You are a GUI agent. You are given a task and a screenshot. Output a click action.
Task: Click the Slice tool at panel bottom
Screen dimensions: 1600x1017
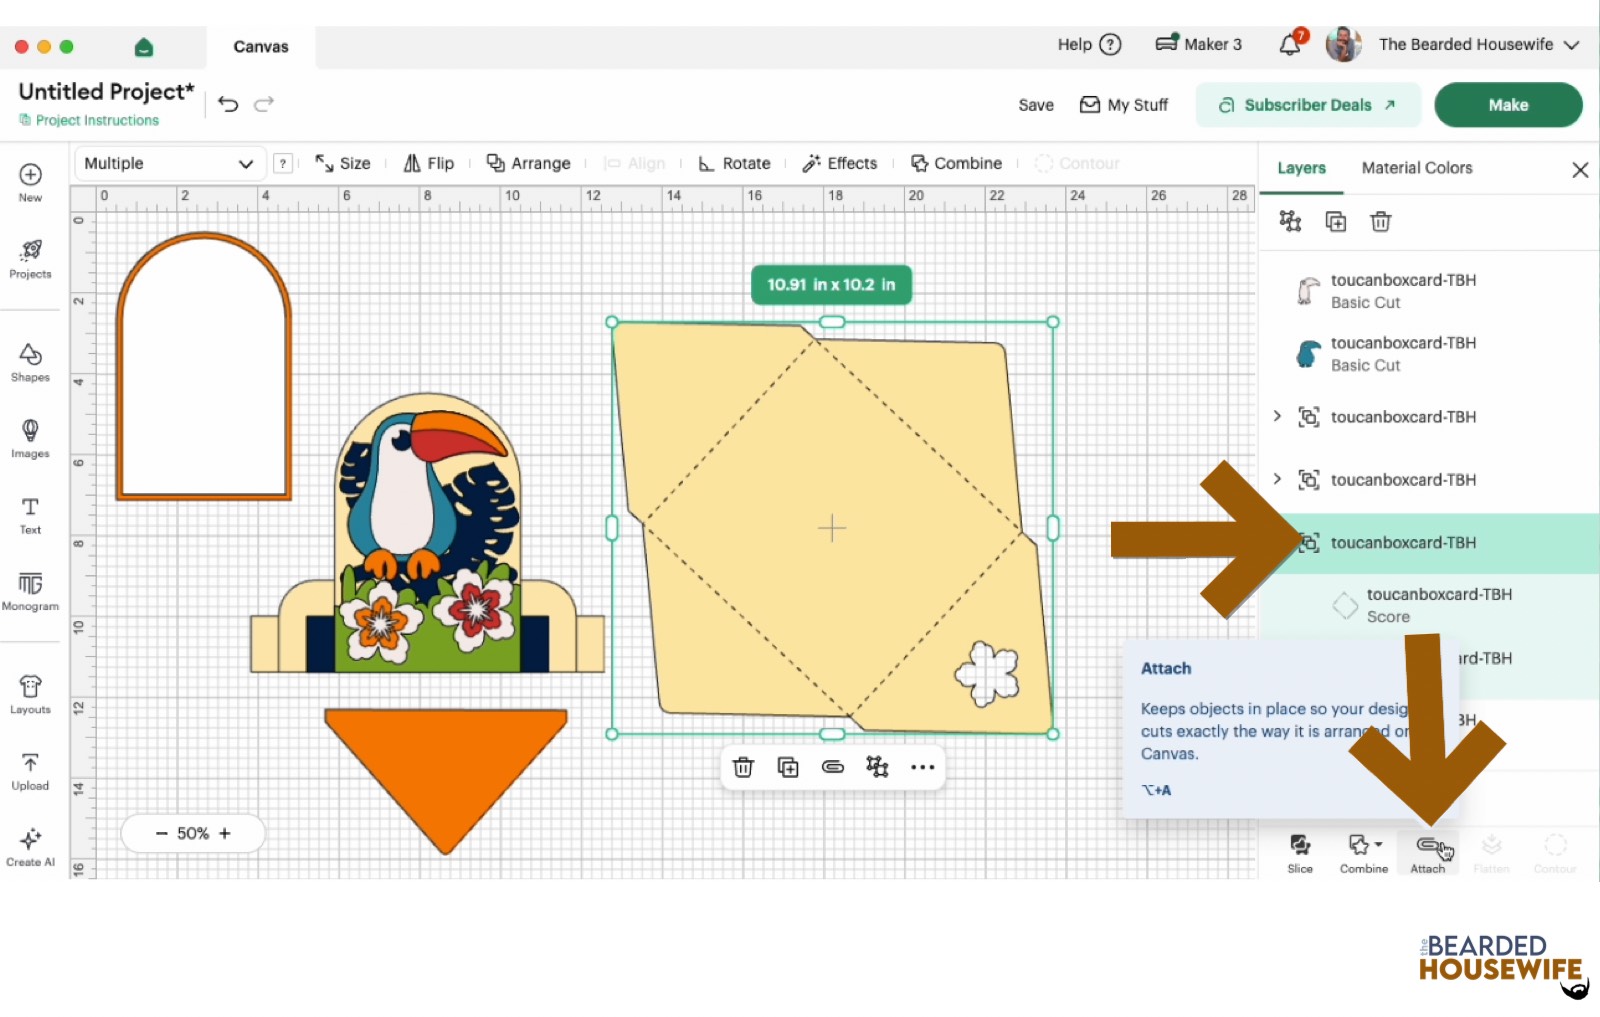click(x=1300, y=853)
